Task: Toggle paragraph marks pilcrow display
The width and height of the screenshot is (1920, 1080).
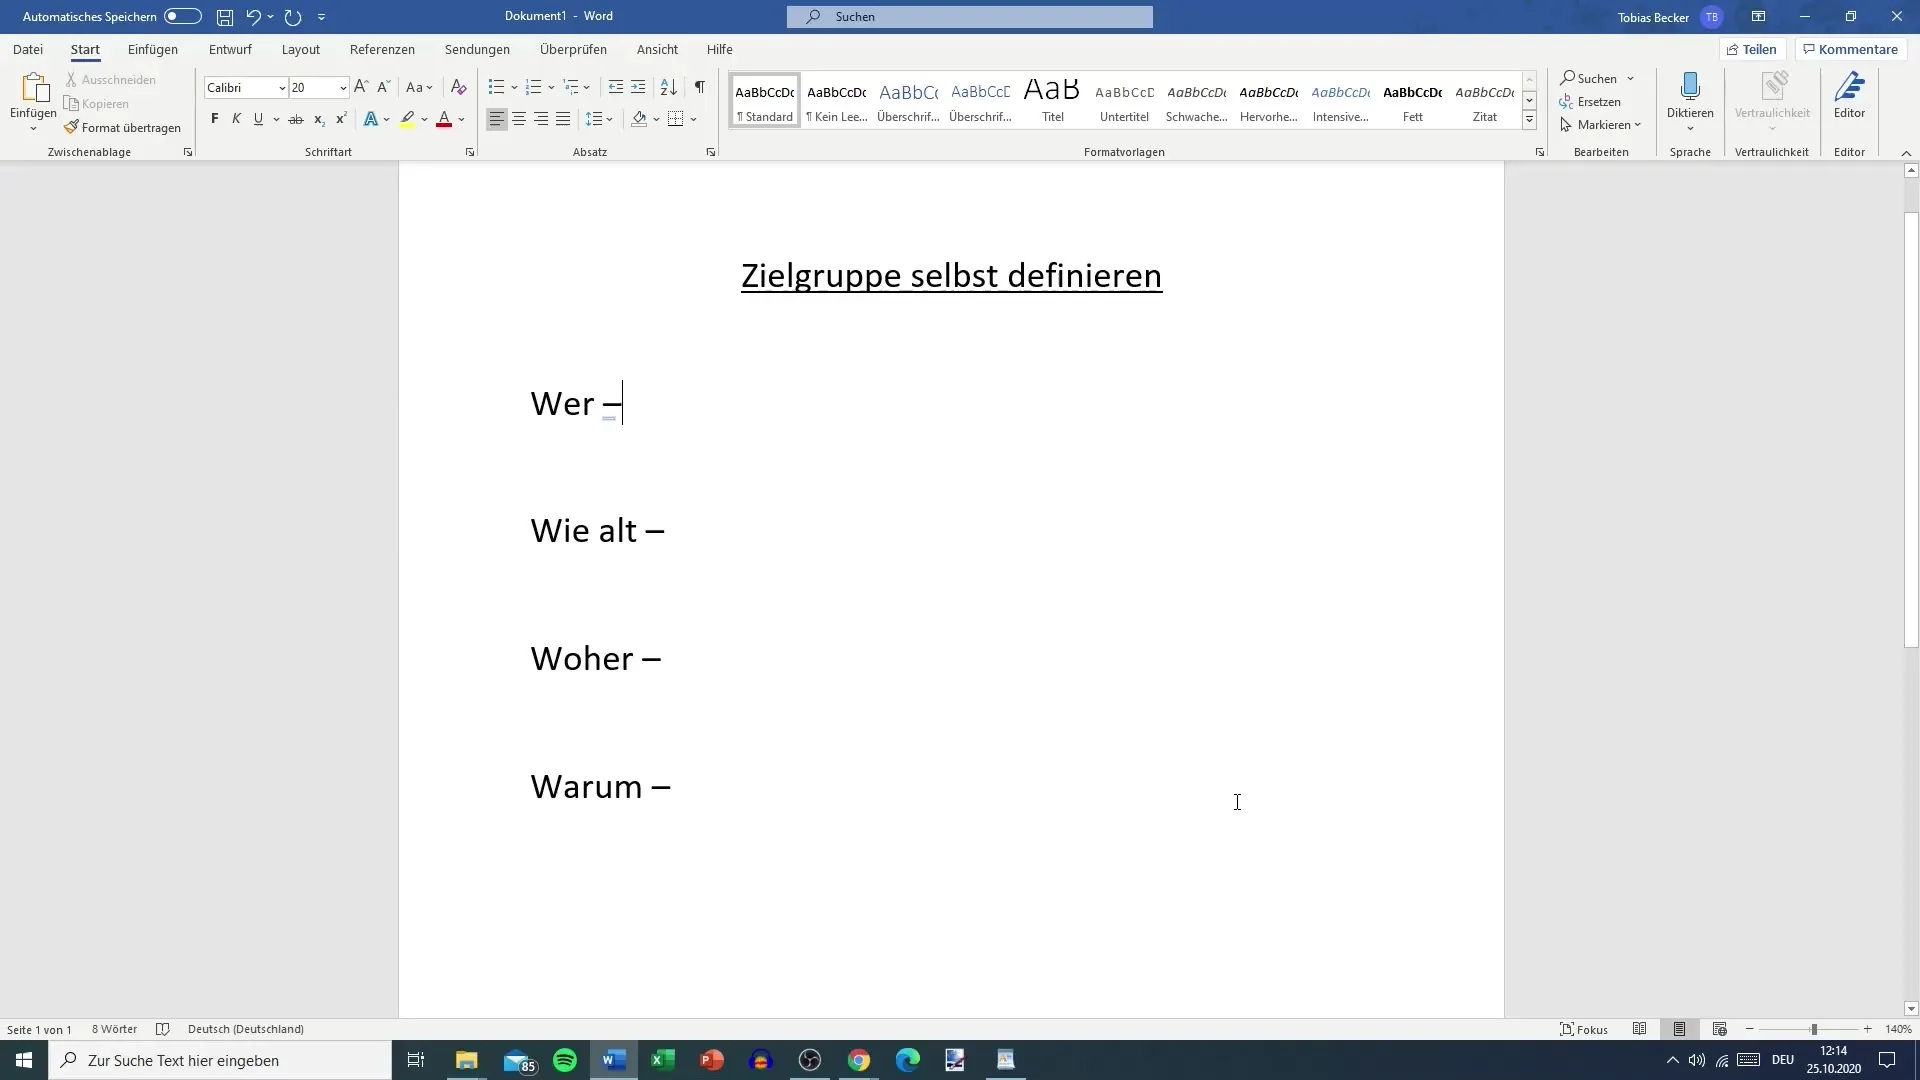Action: click(700, 88)
